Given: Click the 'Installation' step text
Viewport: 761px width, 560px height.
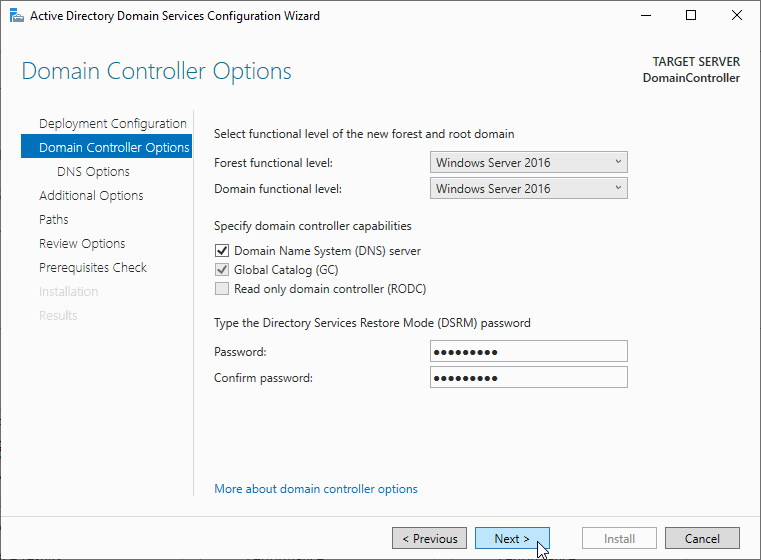Looking at the screenshot, I should (68, 291).
